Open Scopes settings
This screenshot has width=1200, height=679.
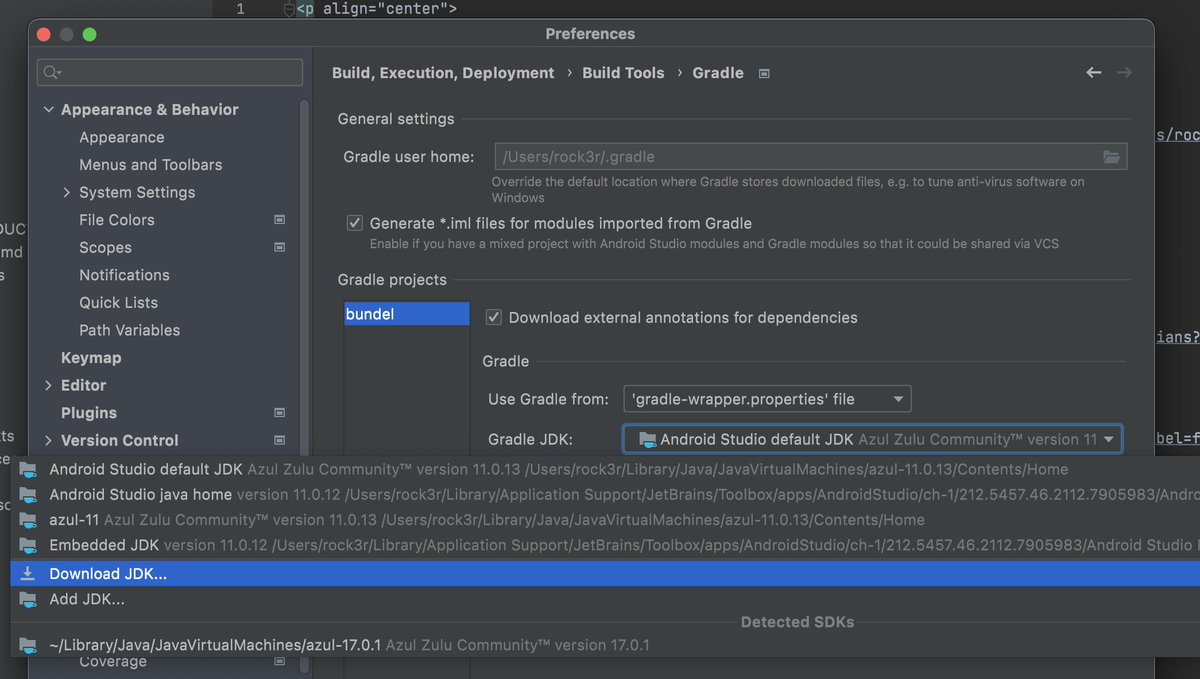point(105,247)
